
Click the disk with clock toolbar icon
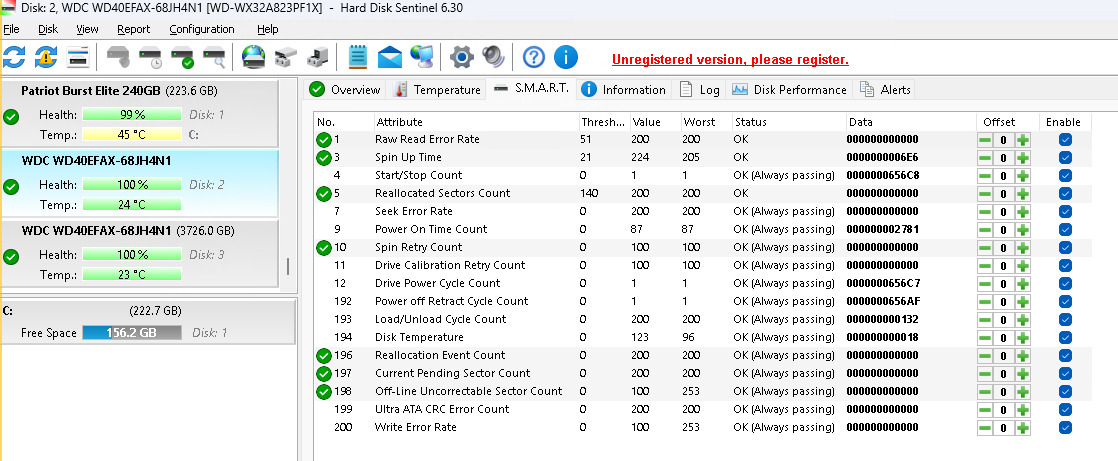click(151, 57)
